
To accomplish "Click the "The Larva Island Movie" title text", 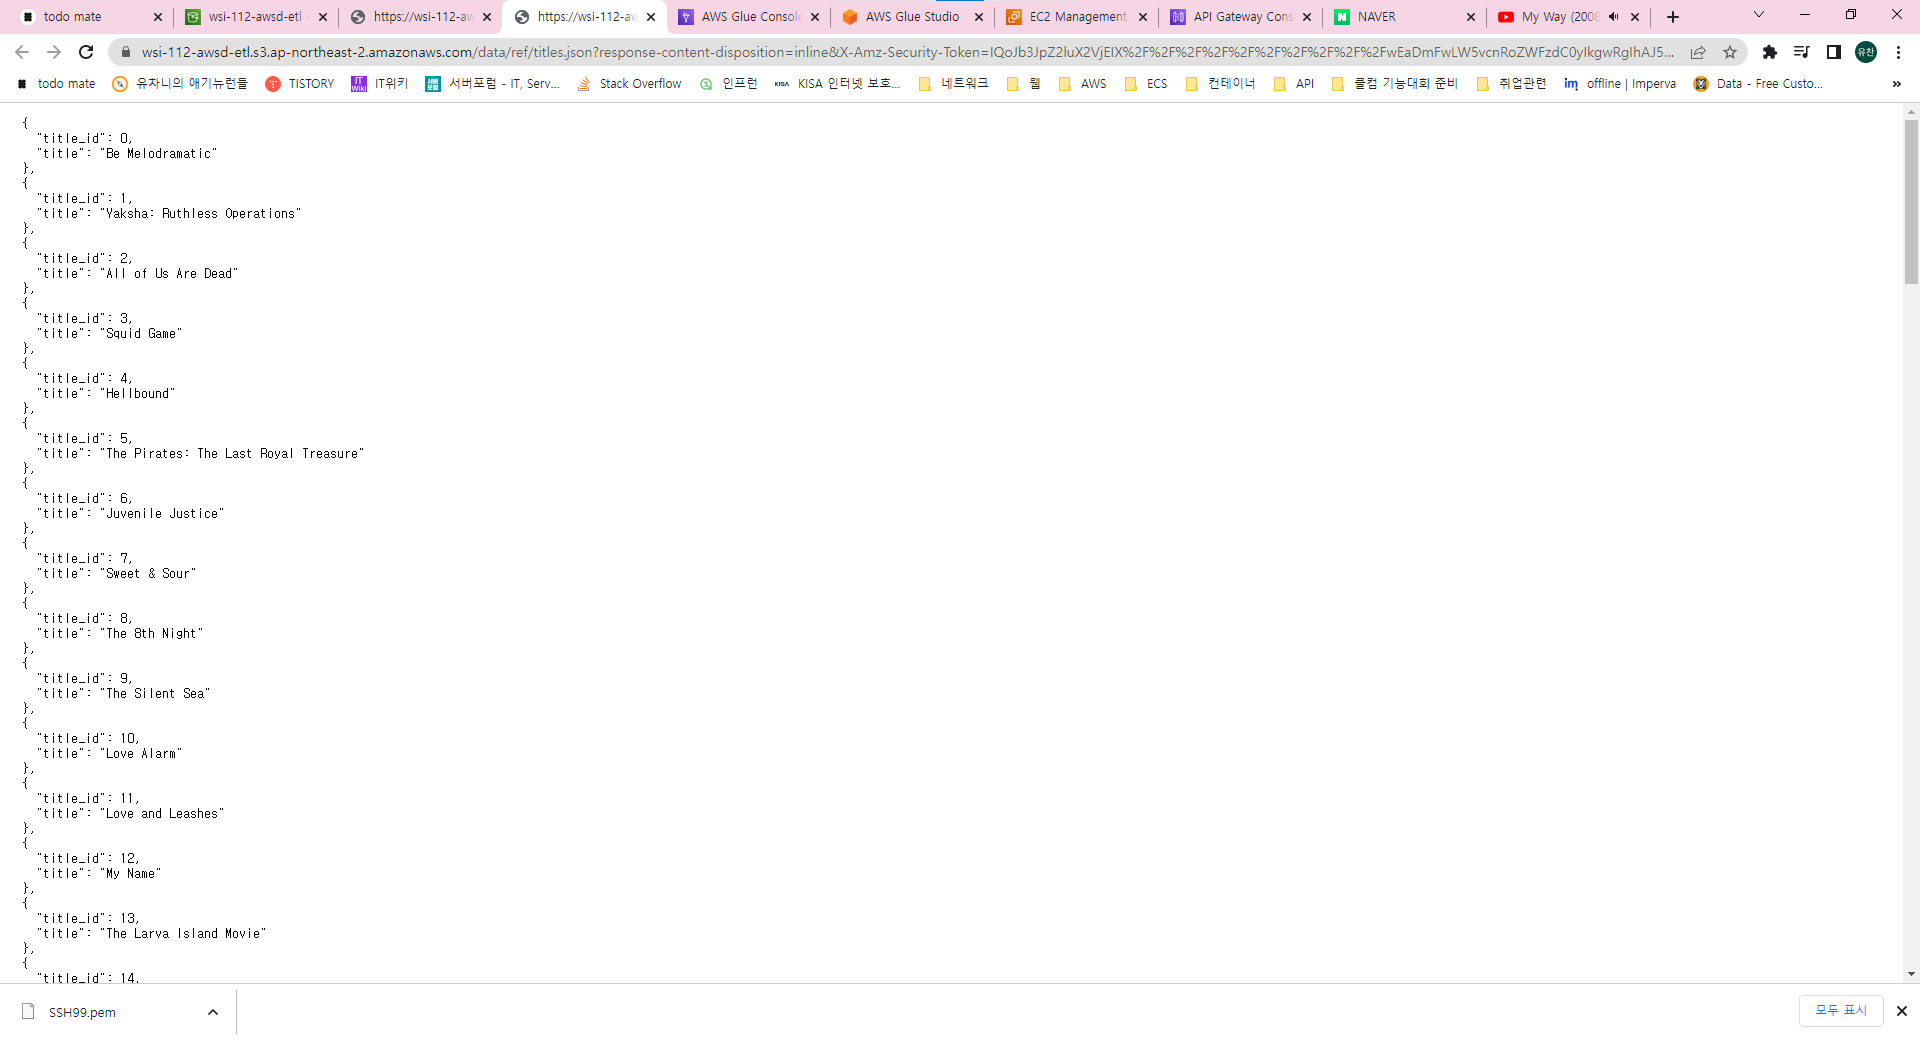I will [x=183, y=934].
